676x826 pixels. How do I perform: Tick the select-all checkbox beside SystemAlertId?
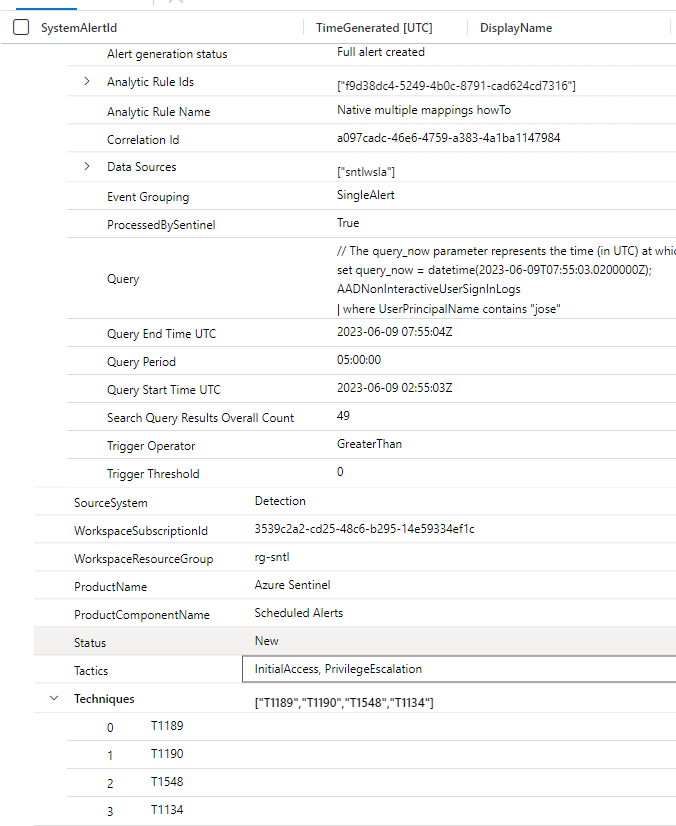(21, 28)
